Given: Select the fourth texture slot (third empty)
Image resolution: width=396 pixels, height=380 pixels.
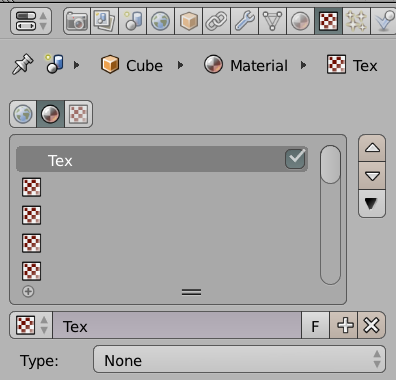Looking at the screenshot, I should click(162, 243).
